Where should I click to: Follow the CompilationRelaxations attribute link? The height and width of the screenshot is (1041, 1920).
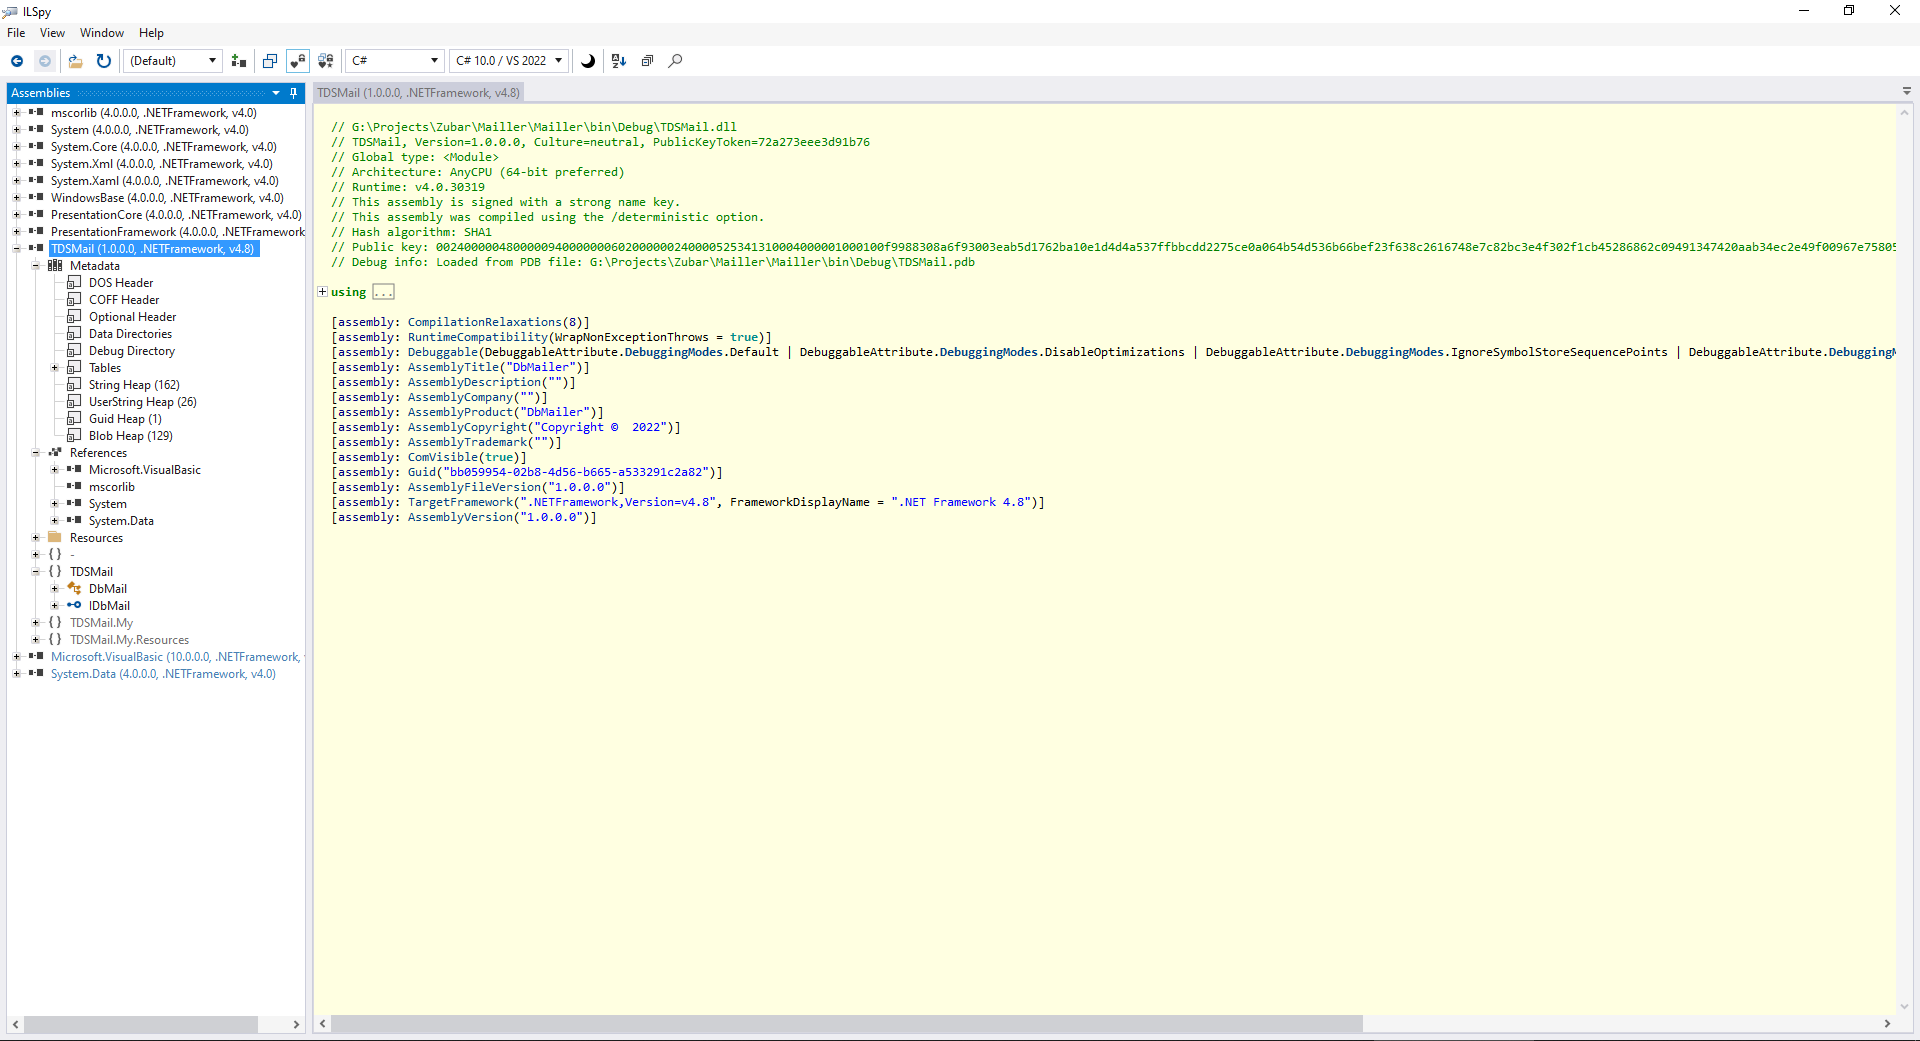pyautogui.click(x=485, y=322)
